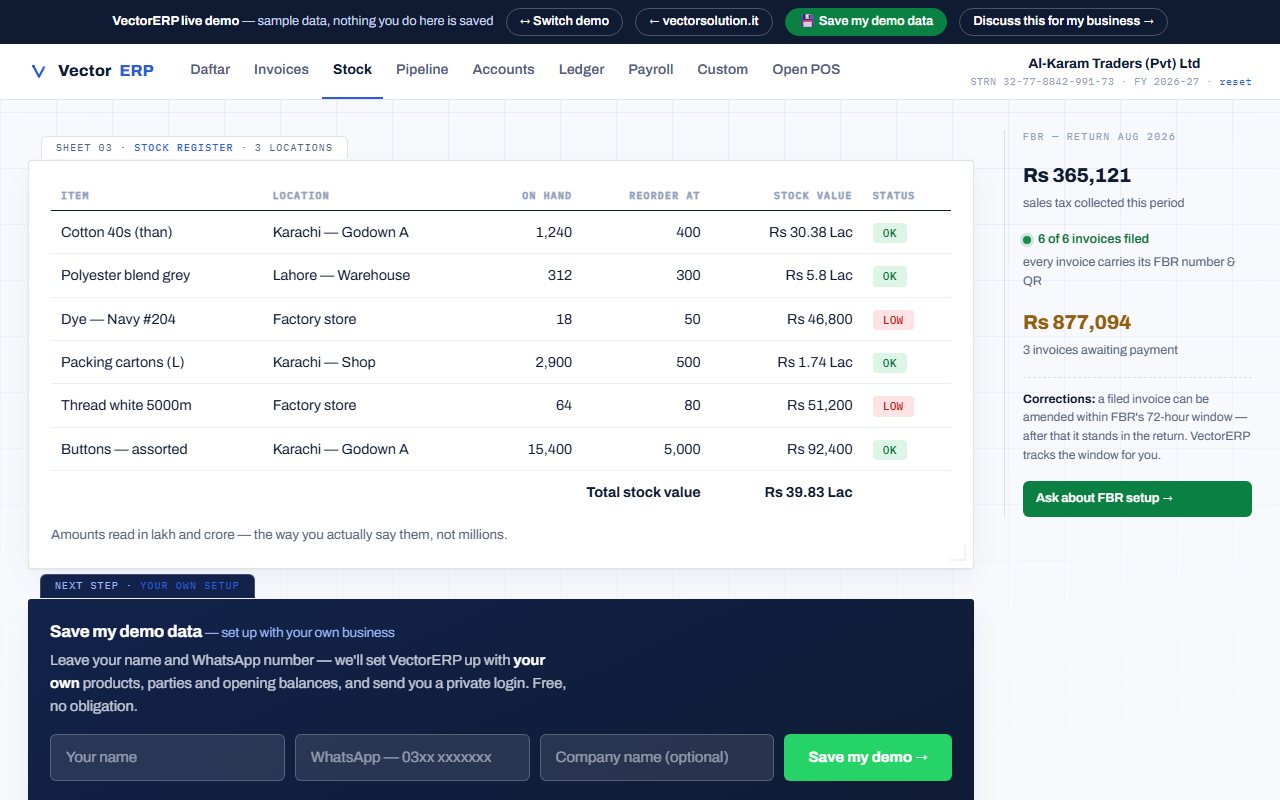The width and height of the screenshot is (1280, 800).
Task: Click the Rs 39.83 Lac total value
Action: coord(809,492)
